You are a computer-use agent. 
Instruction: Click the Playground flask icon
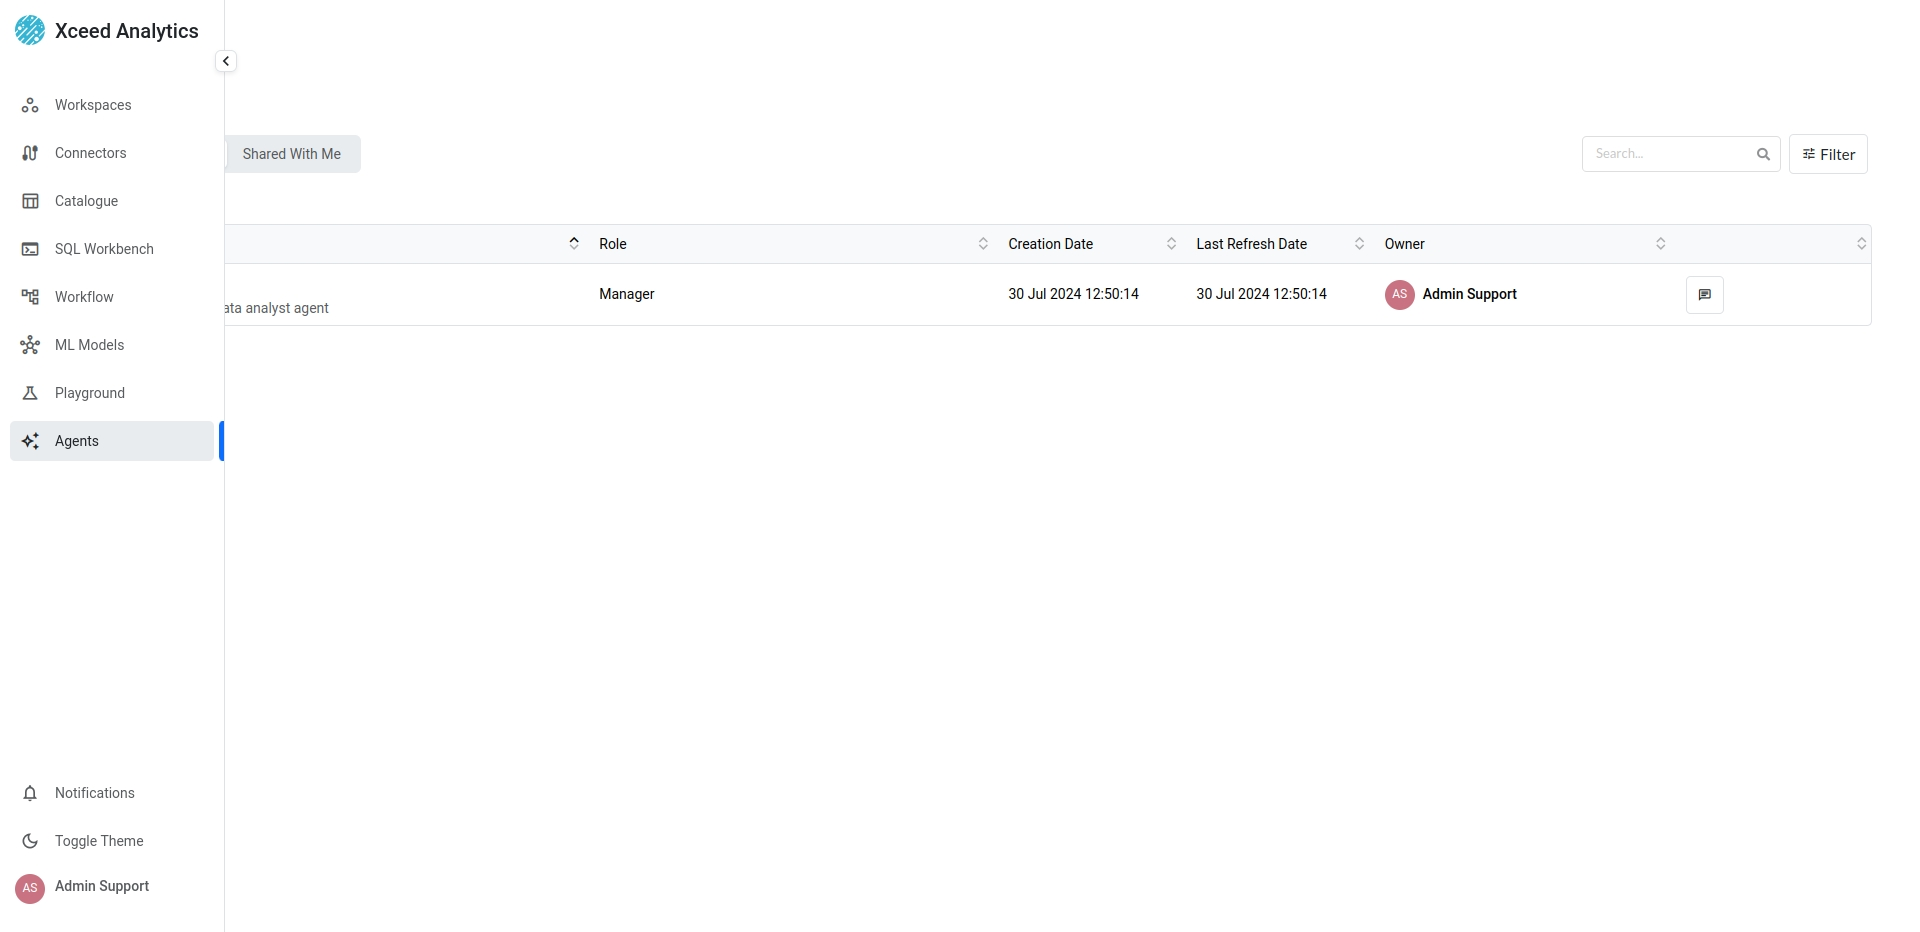30,393
